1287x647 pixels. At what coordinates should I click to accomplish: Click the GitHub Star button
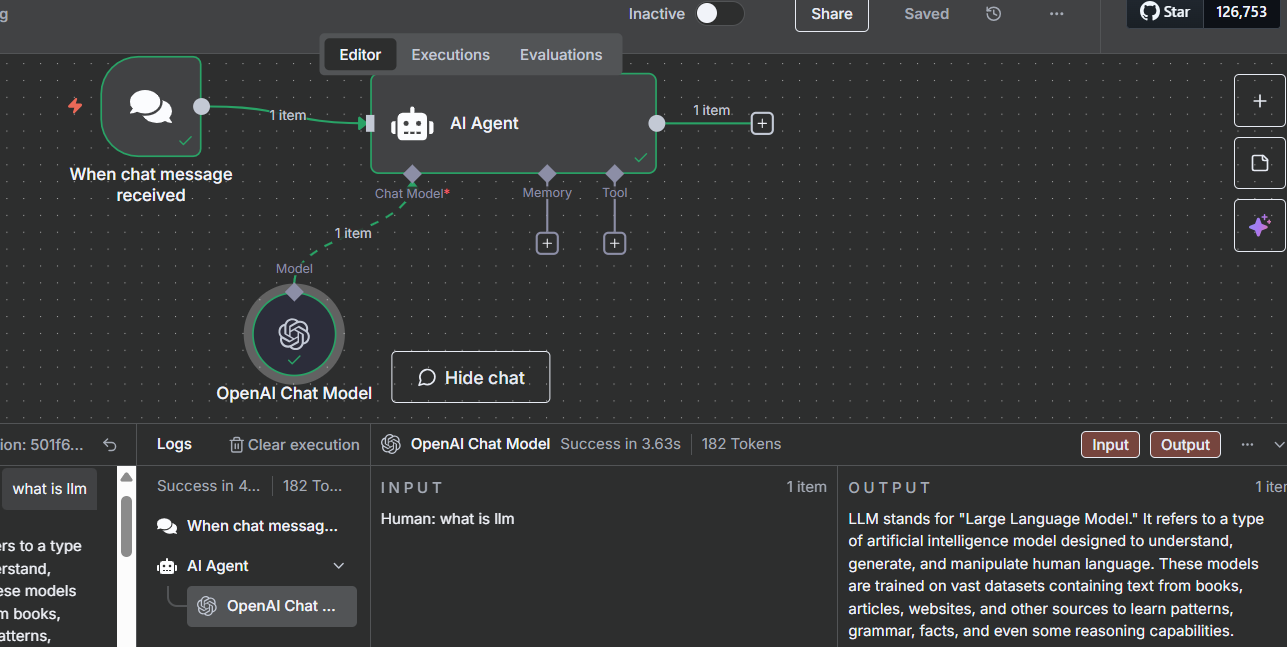1165,12
